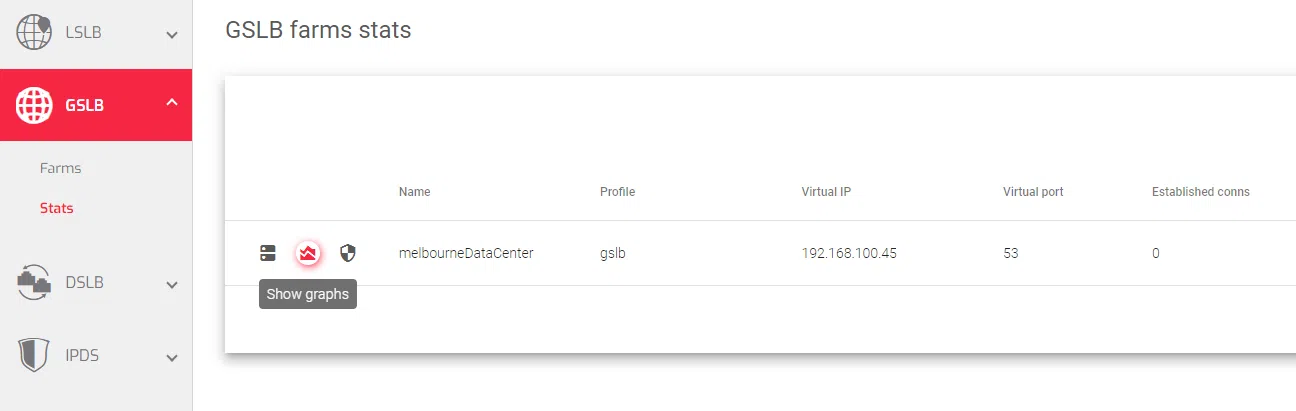Open the Farms submenu item
Screen dimensions: 1296x411
61,168
